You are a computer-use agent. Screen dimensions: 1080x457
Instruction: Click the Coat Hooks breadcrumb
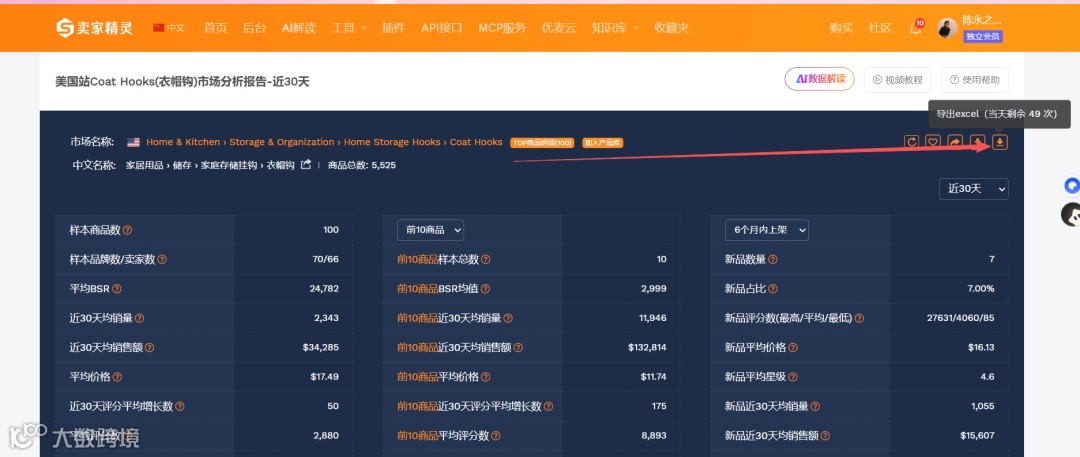point(476,142)
